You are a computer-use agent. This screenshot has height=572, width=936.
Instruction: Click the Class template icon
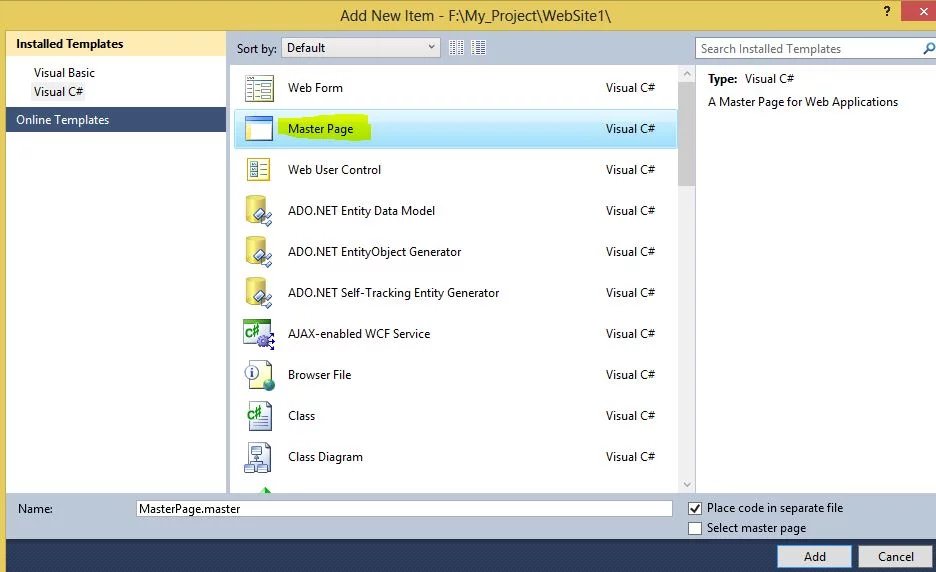tap(259, 416)
